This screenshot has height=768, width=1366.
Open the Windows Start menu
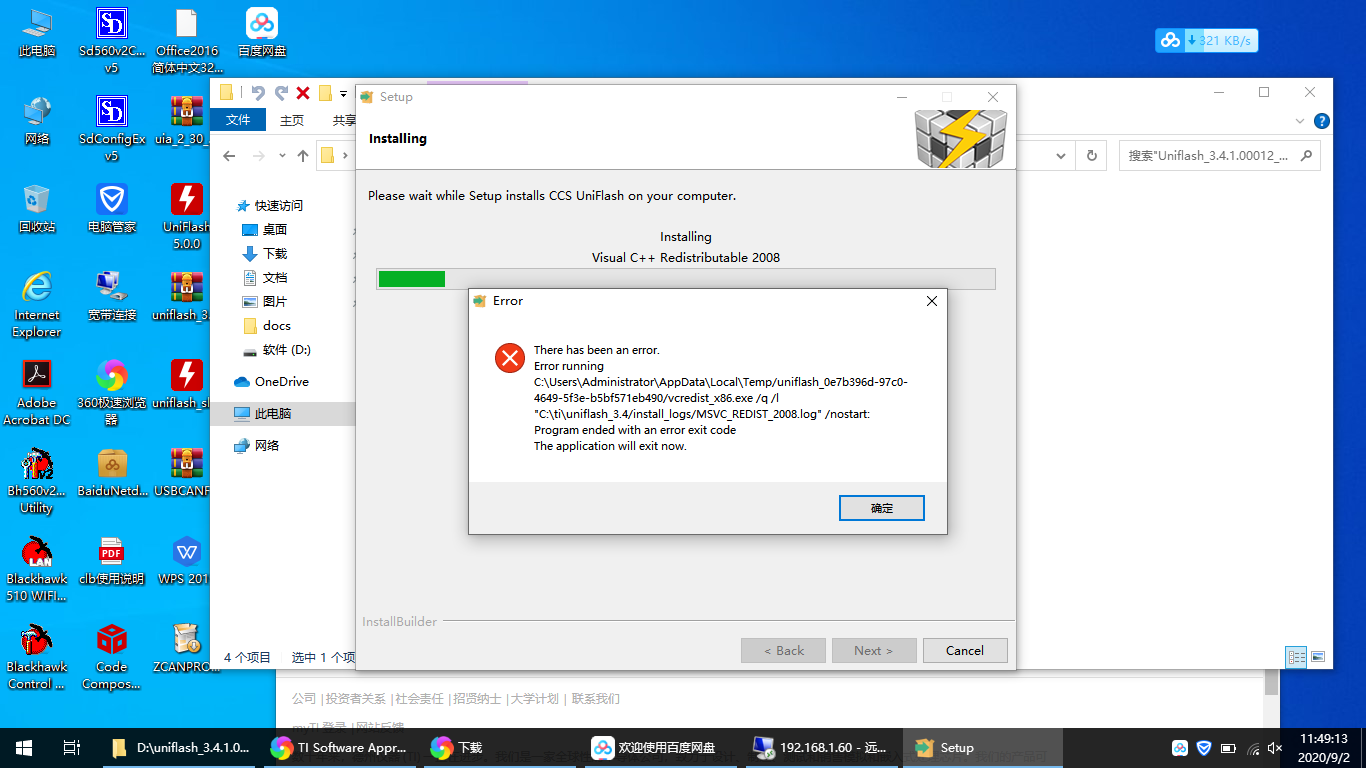tap(24, 748)
